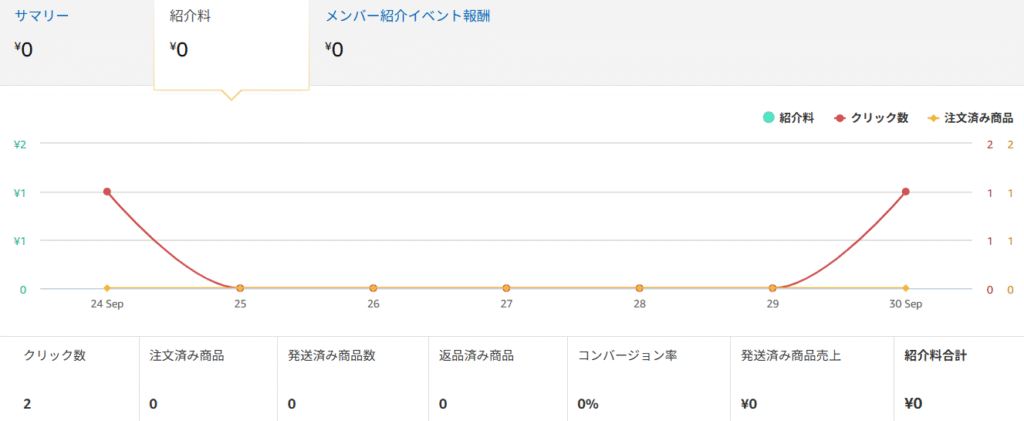Click the red data point at 24 Sep
Viewport: 1024px width, 421px height.
(107, 192)
